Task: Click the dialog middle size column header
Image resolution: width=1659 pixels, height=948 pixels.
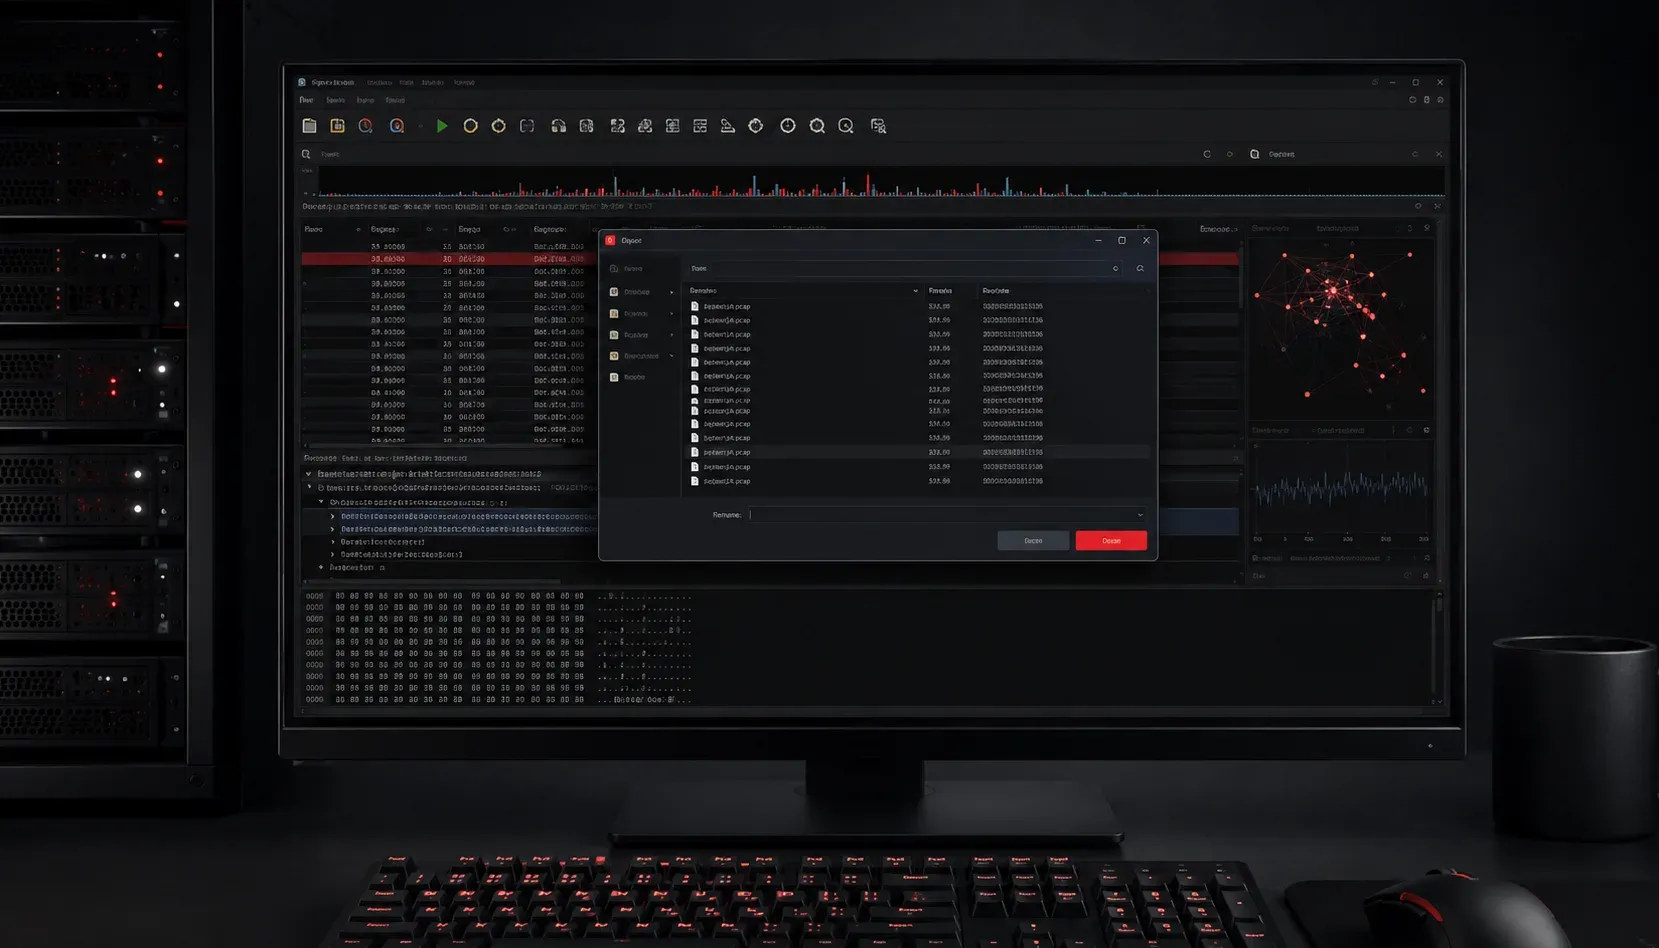Action: coord(940,291)
